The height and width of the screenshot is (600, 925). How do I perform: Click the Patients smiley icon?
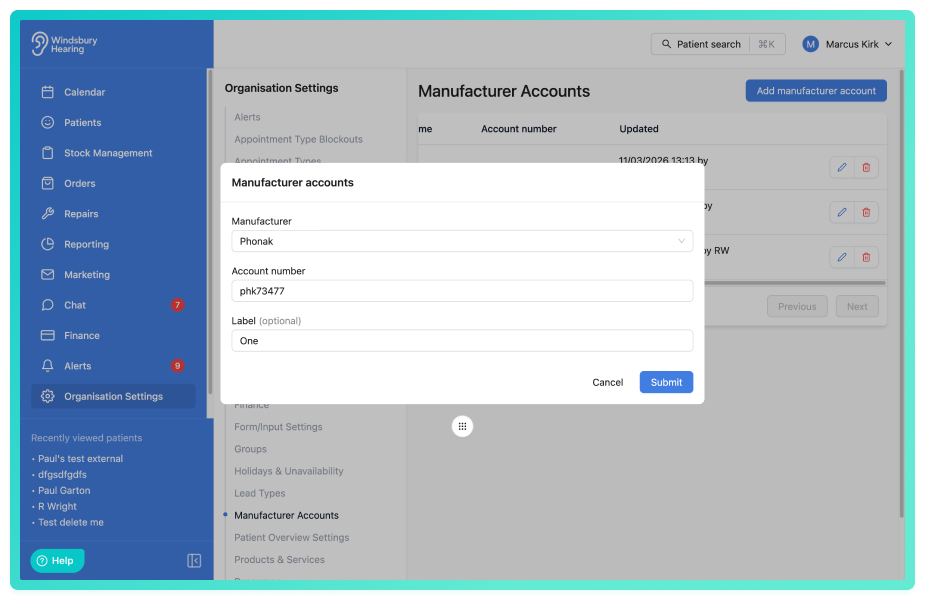coord(48,122)
